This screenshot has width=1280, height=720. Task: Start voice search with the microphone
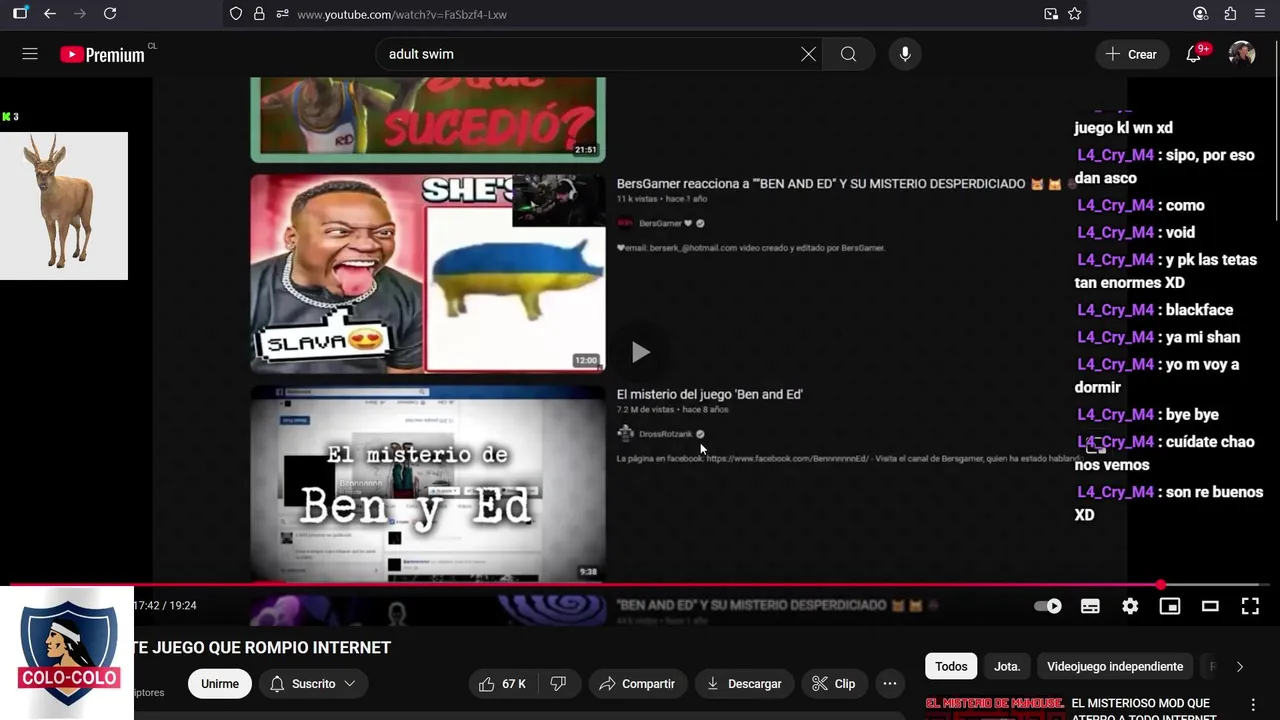(905, 54)
